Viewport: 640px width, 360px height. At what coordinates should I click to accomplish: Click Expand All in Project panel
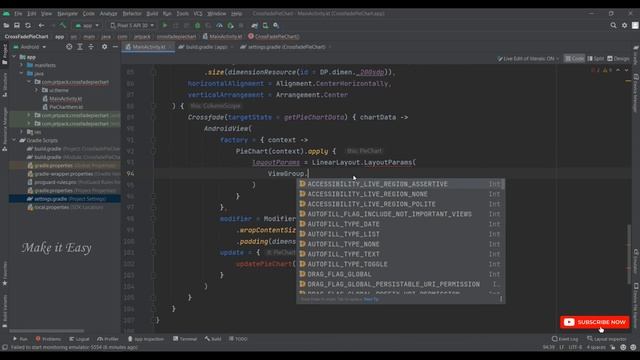tap(80, 47)
